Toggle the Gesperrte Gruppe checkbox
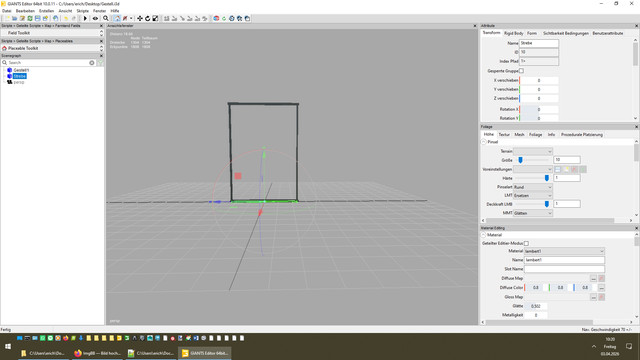The image size is (640, 360). click(x=521, y=71)
